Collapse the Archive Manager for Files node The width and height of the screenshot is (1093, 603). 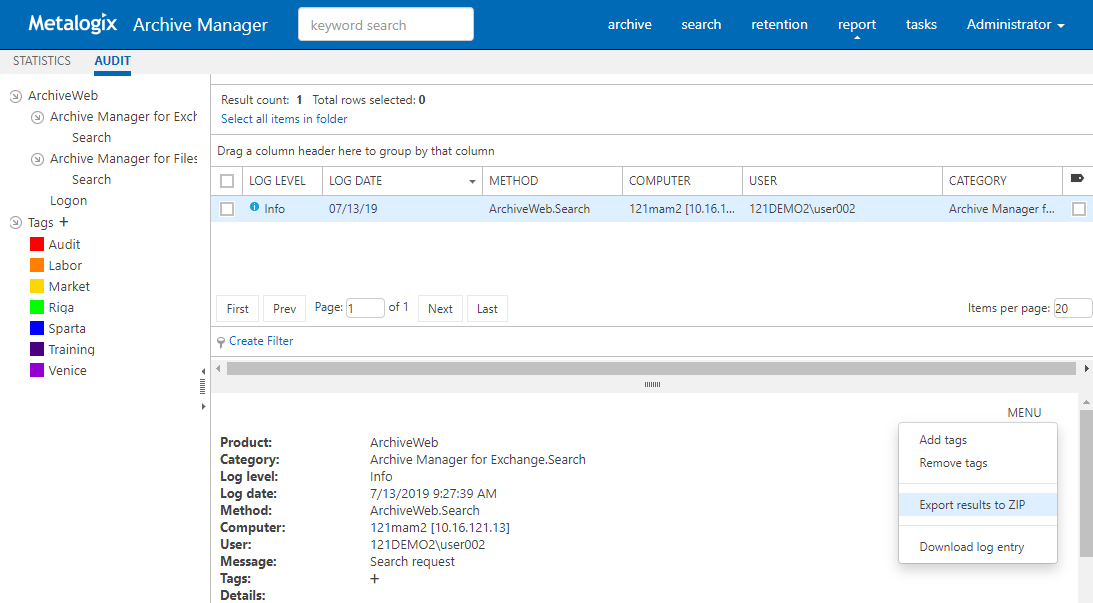click(37, 159)
